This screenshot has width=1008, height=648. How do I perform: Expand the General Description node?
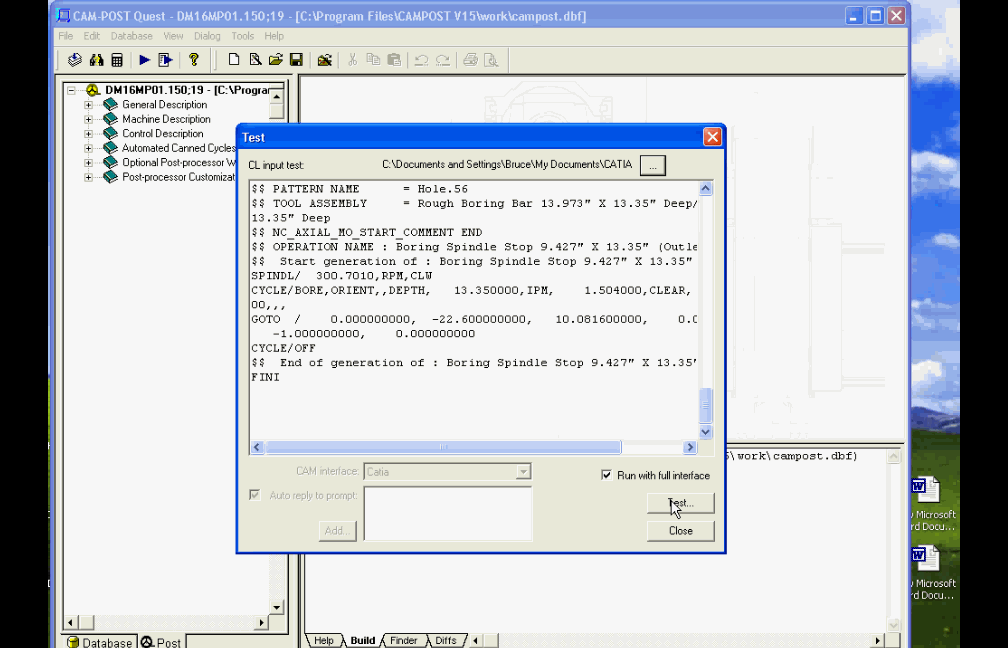pos(89,104)
